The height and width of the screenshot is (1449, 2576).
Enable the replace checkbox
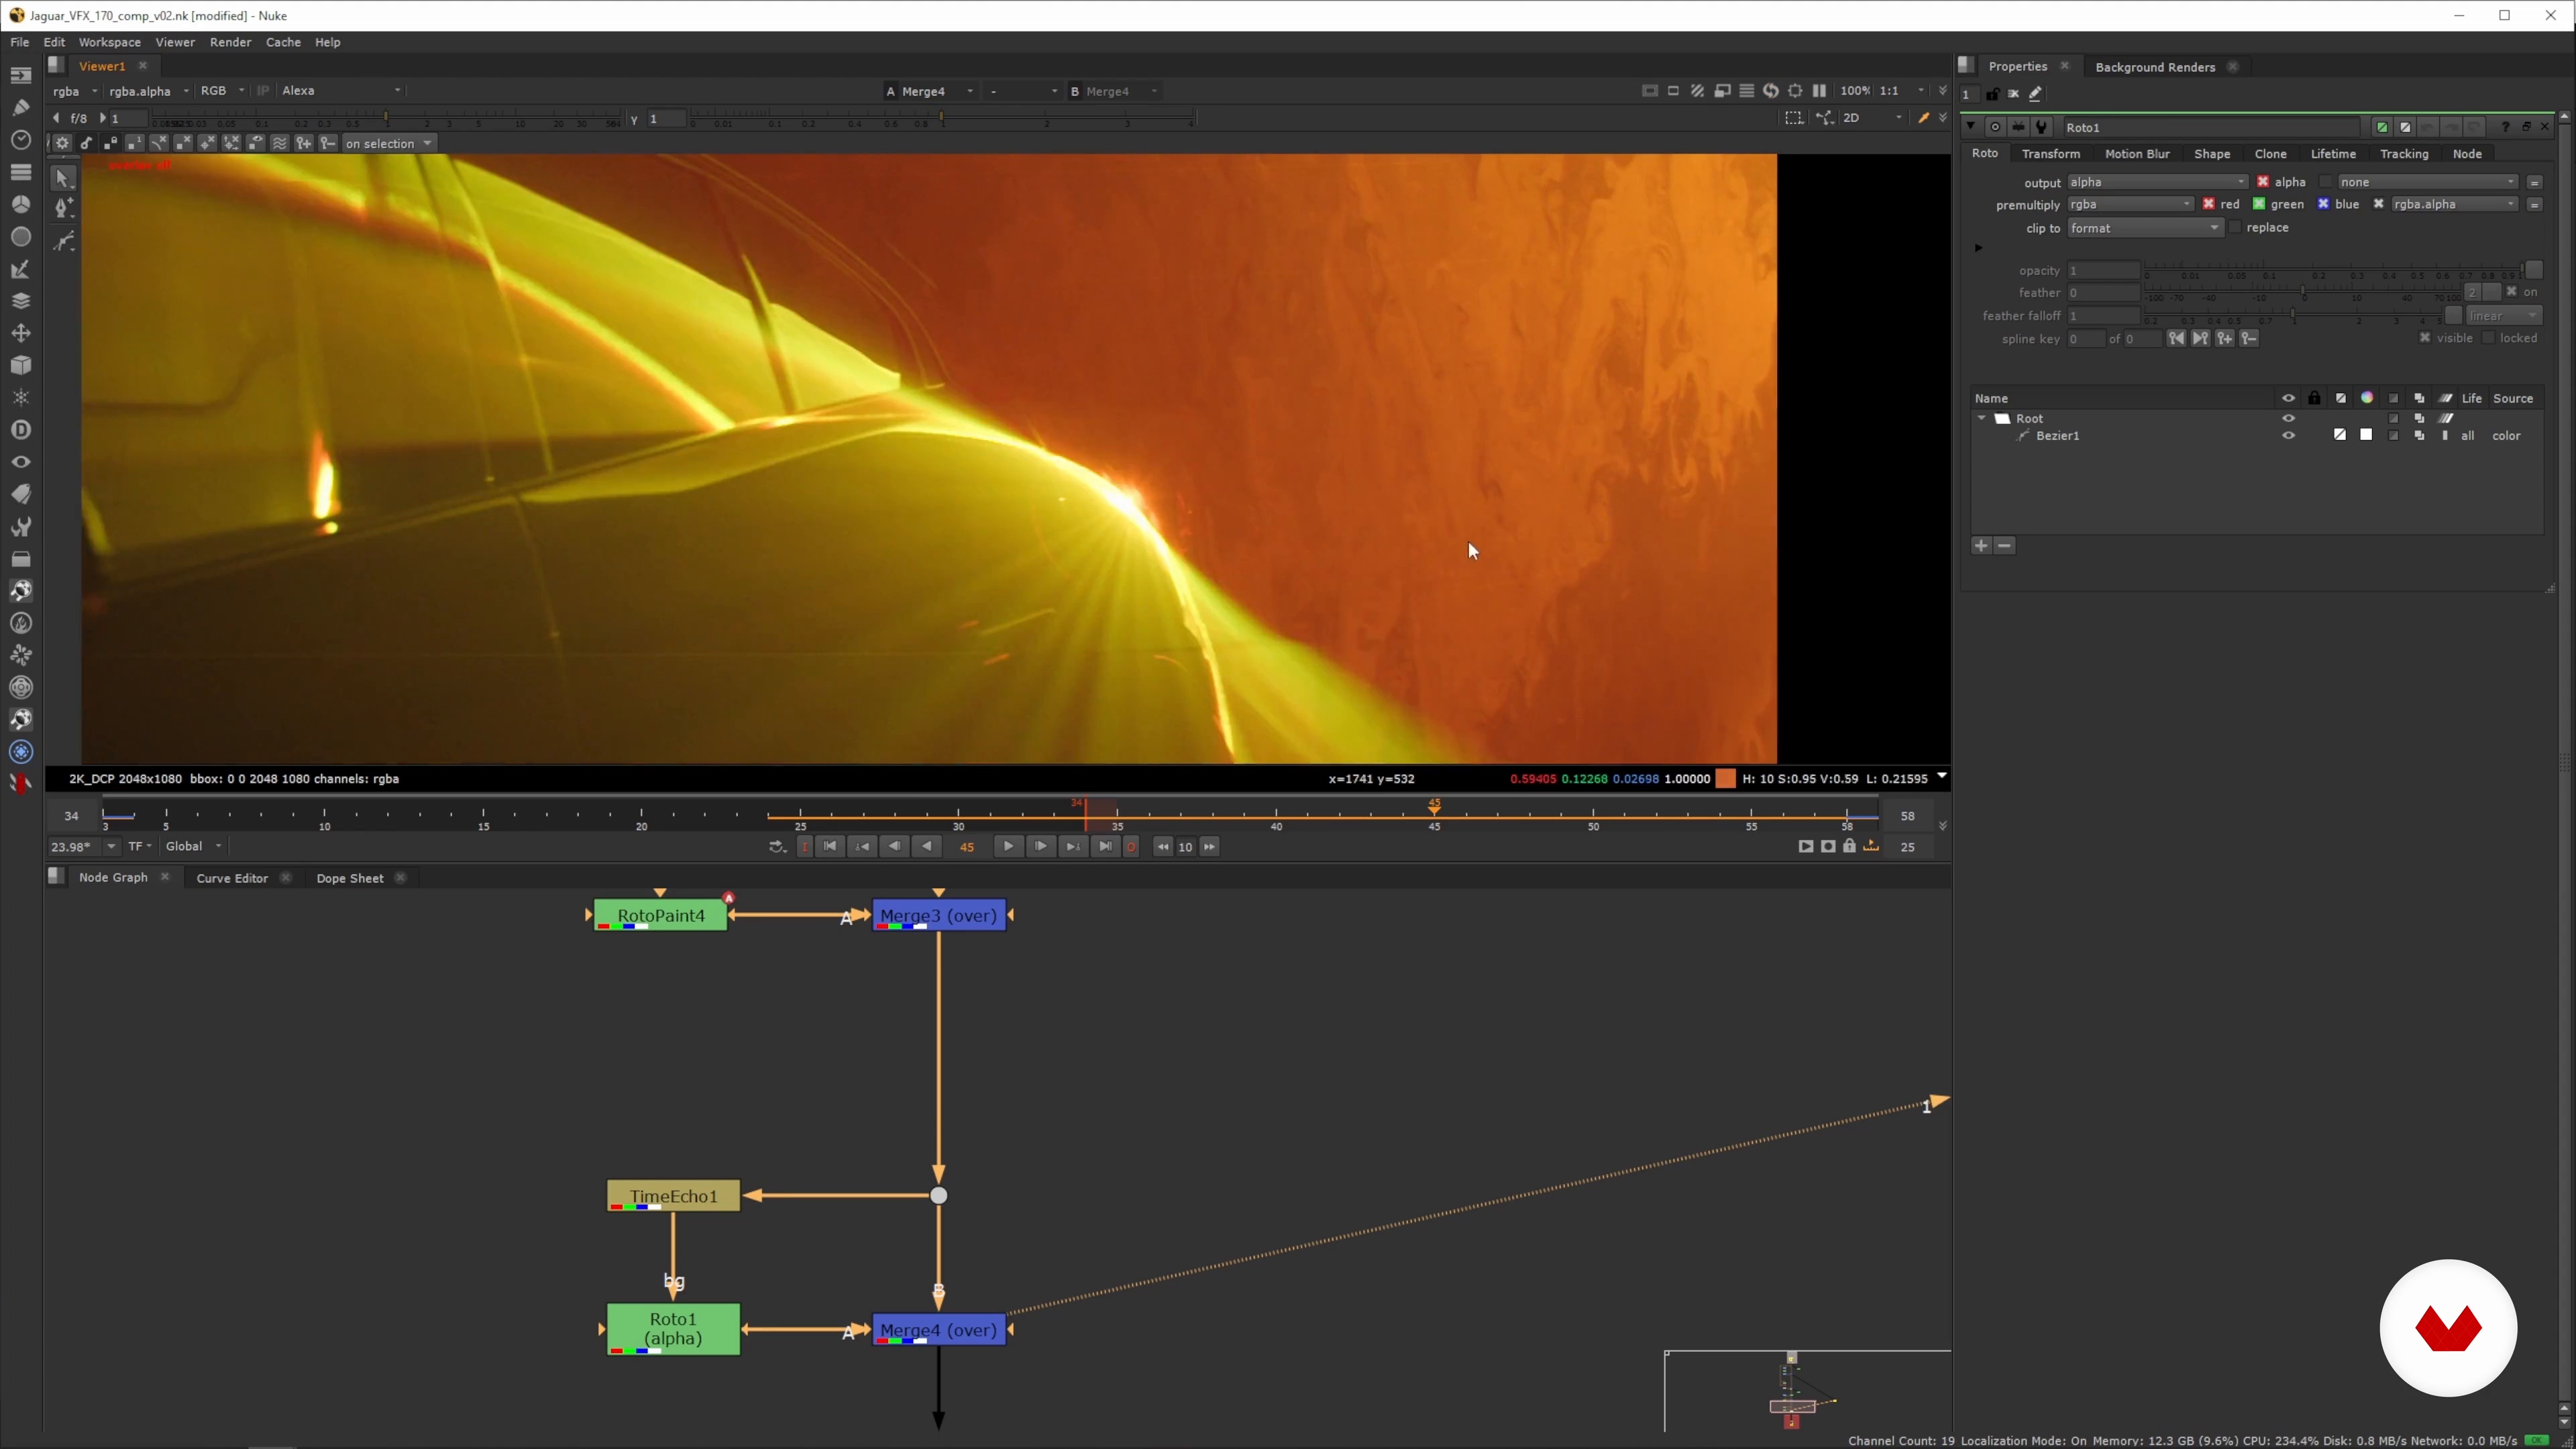(x=2235, y=228)
